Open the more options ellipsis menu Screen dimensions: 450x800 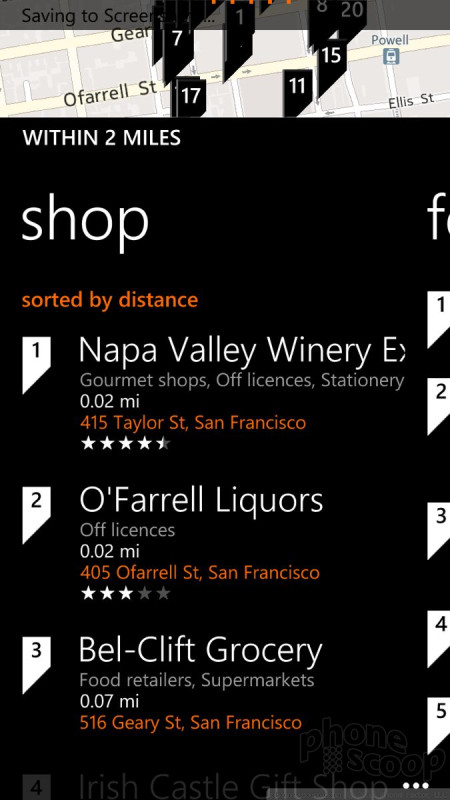click(x=418, y=786)
